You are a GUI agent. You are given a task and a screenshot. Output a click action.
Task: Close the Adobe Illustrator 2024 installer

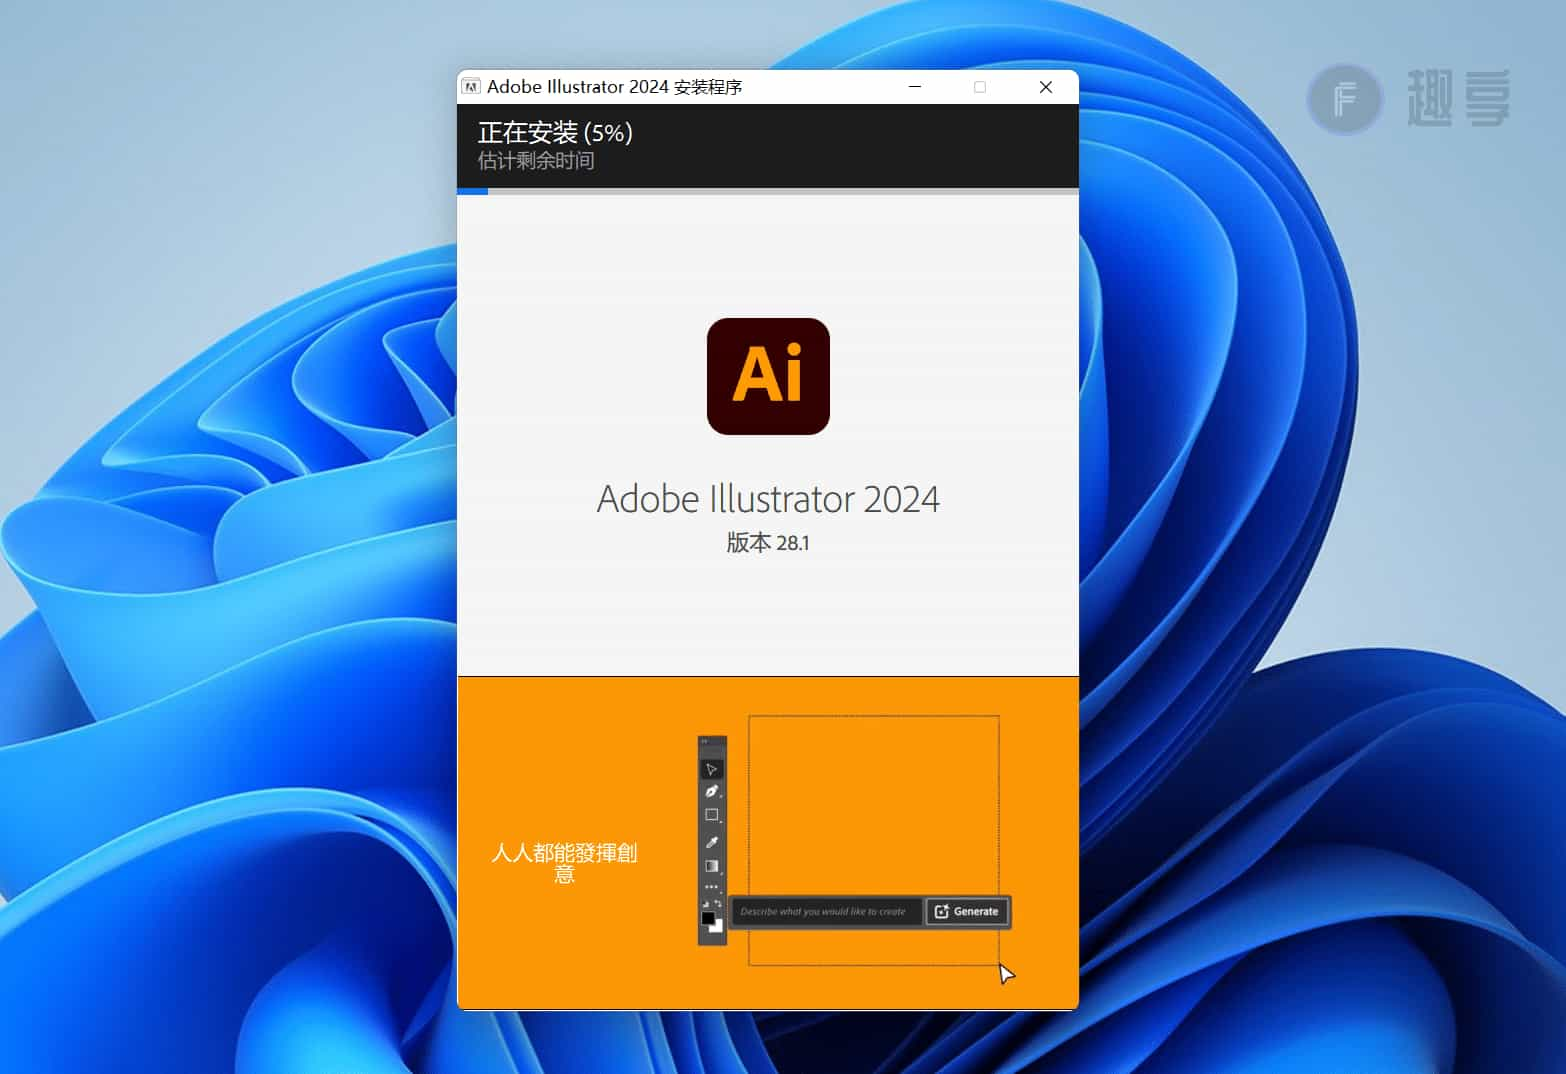(x=1046, y=87)
